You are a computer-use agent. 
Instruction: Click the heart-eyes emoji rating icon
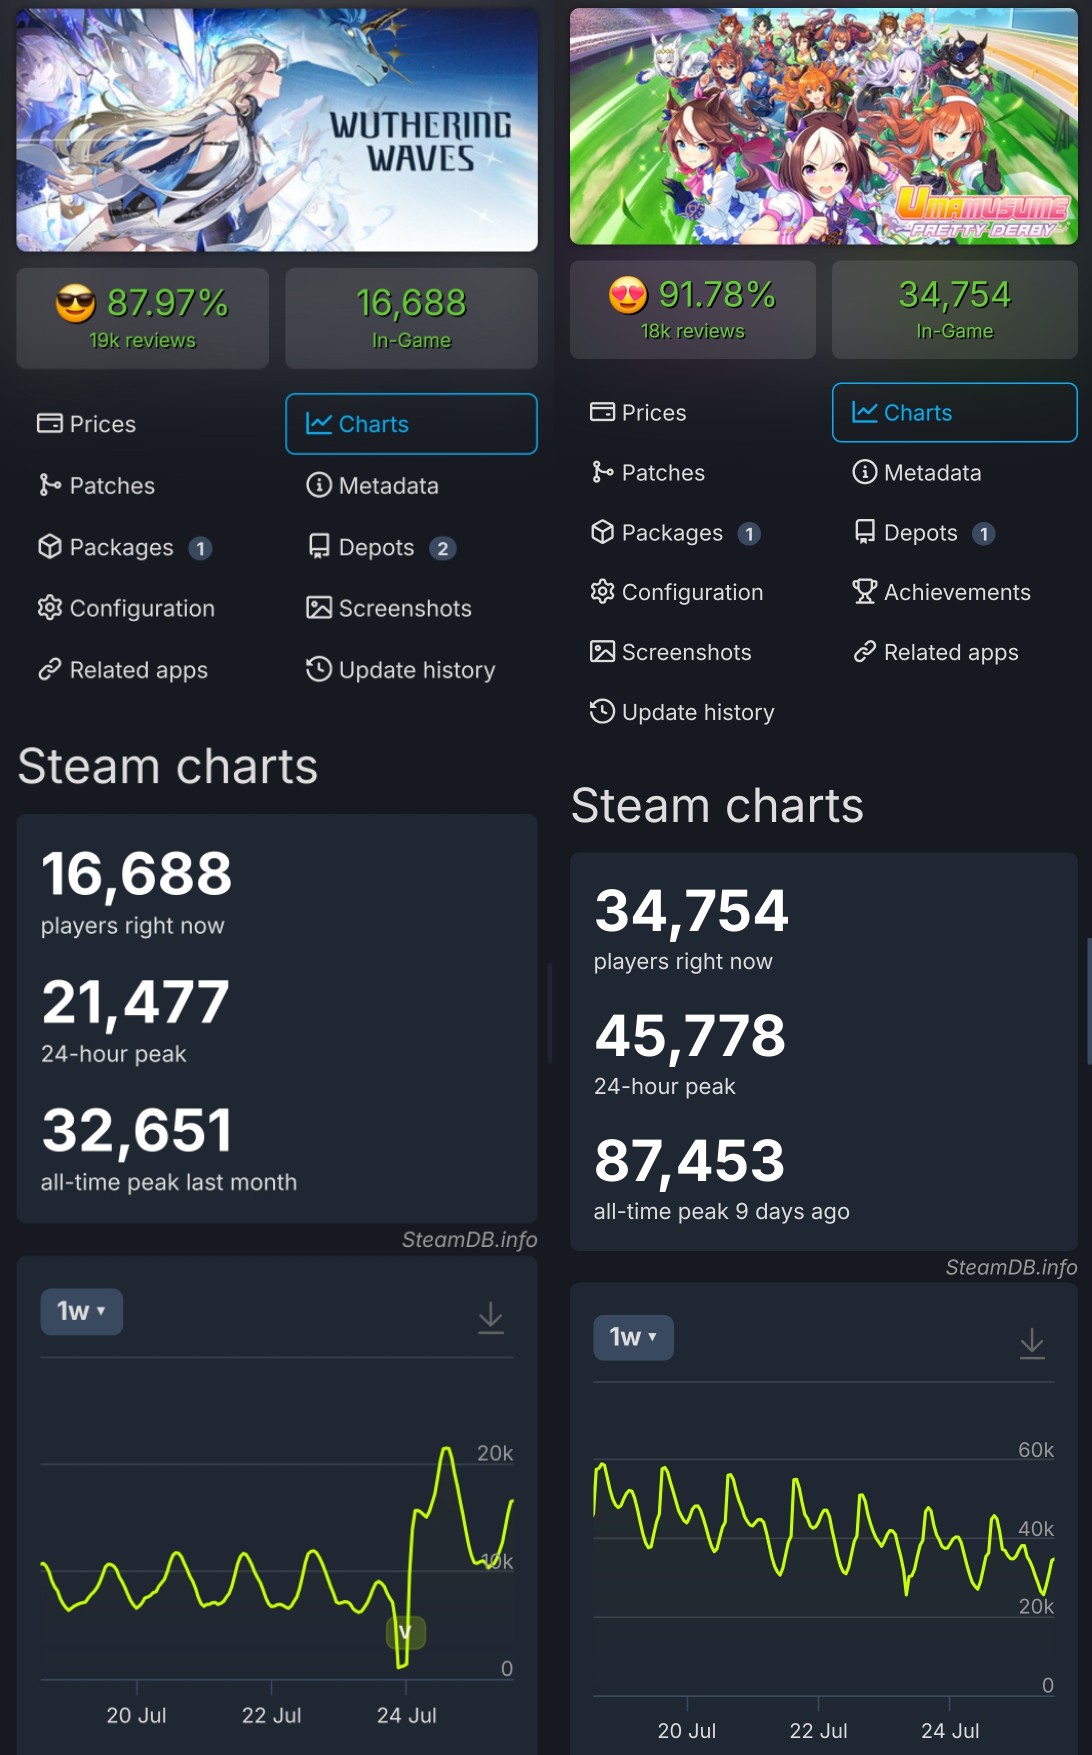[628, 295]
